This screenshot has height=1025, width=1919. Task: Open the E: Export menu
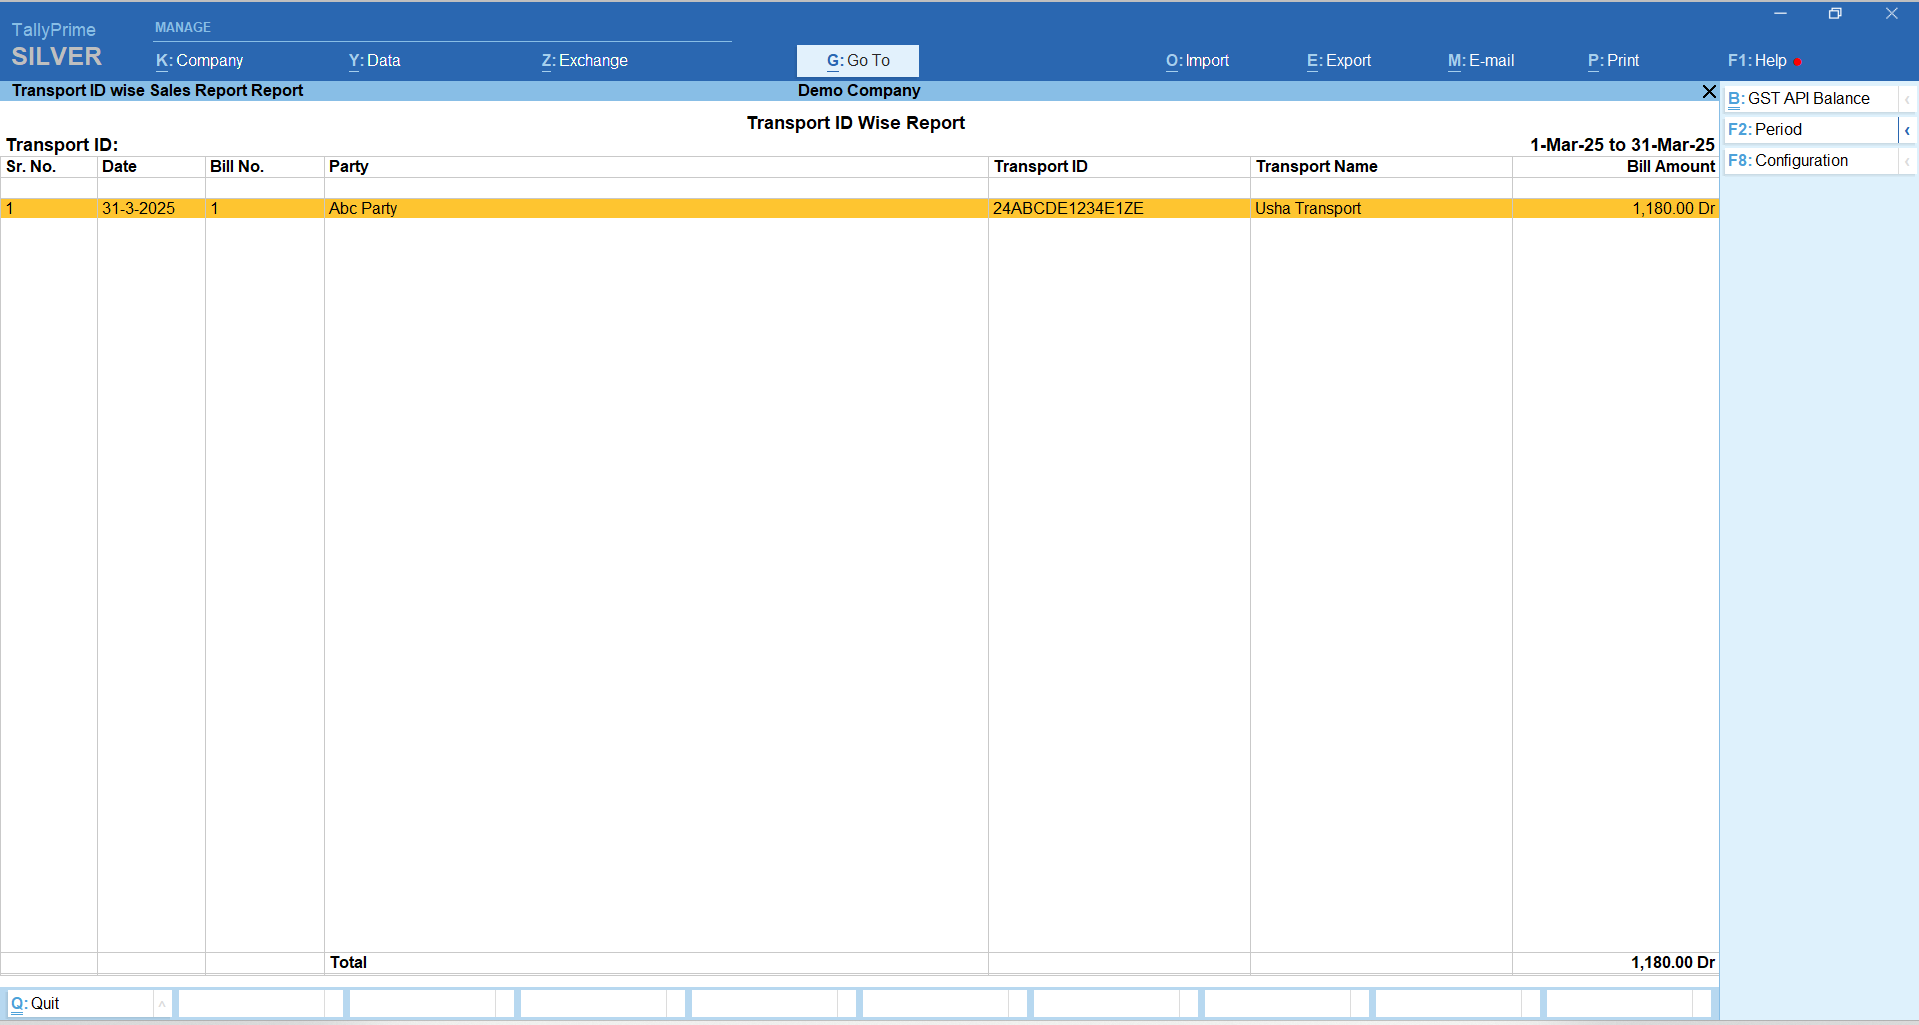(x=1338, y=61)
